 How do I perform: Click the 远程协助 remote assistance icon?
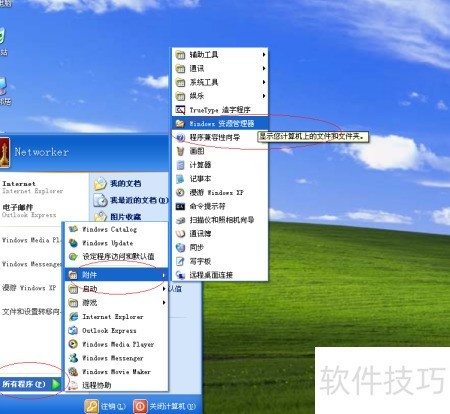(x=73, y=385)
